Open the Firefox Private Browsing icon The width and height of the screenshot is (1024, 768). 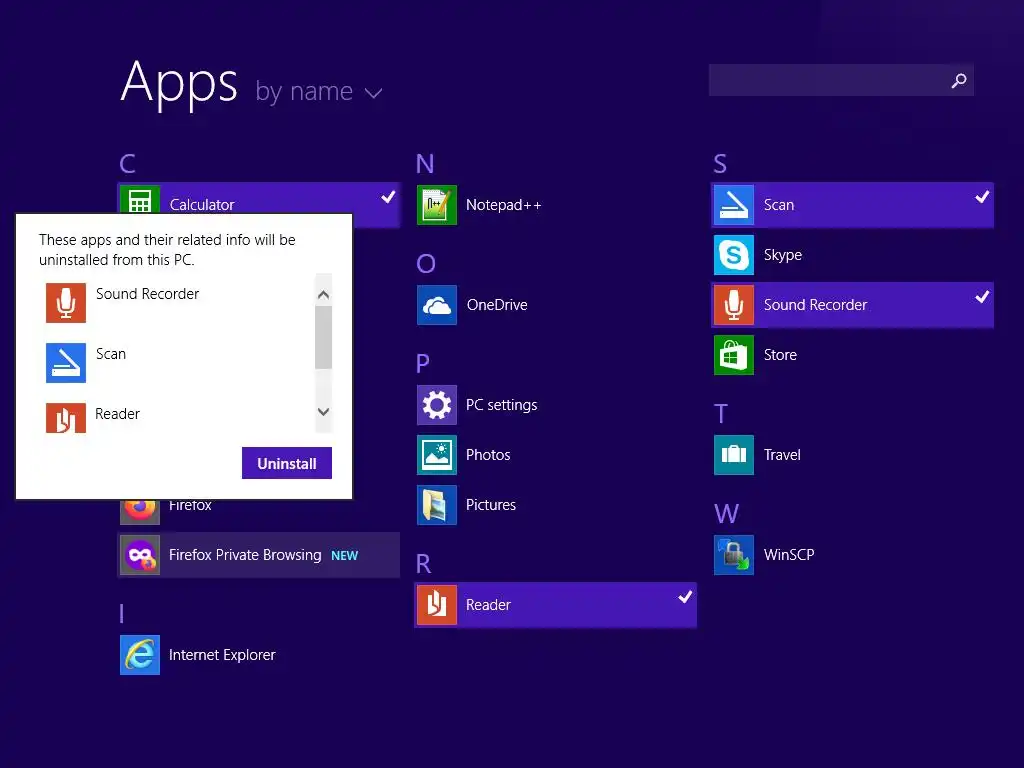(140, 555)
